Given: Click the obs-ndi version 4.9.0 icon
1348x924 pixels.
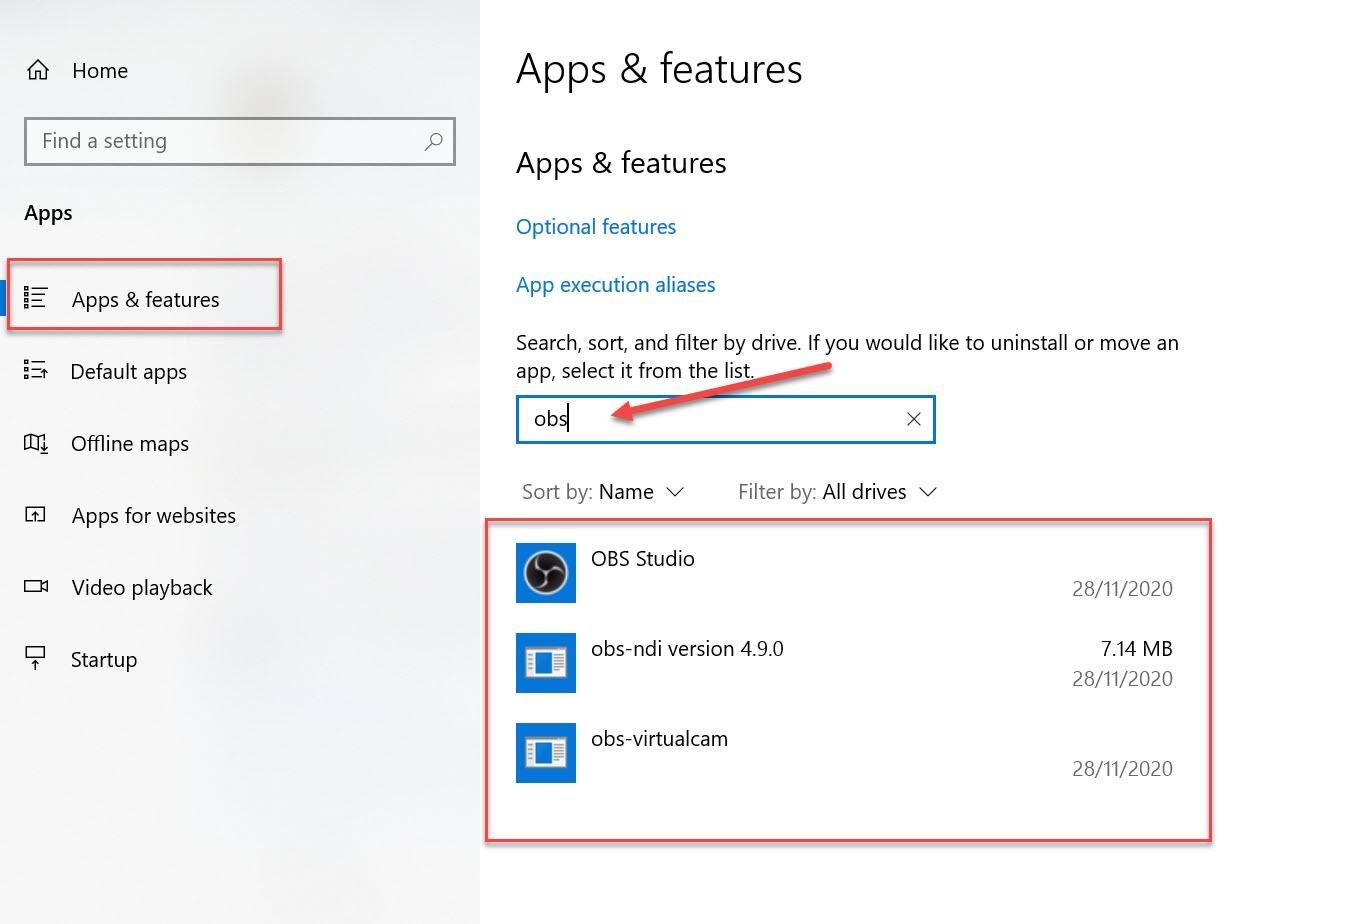Looking at the screenshot, I should pos(546,663).
